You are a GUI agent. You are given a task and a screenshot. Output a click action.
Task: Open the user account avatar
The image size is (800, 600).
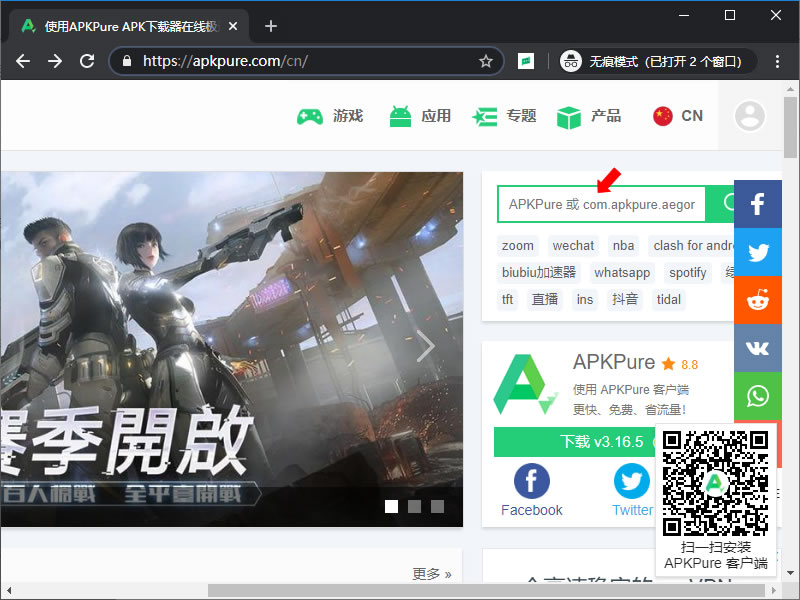pyautogui.click(x=749, y=116)
